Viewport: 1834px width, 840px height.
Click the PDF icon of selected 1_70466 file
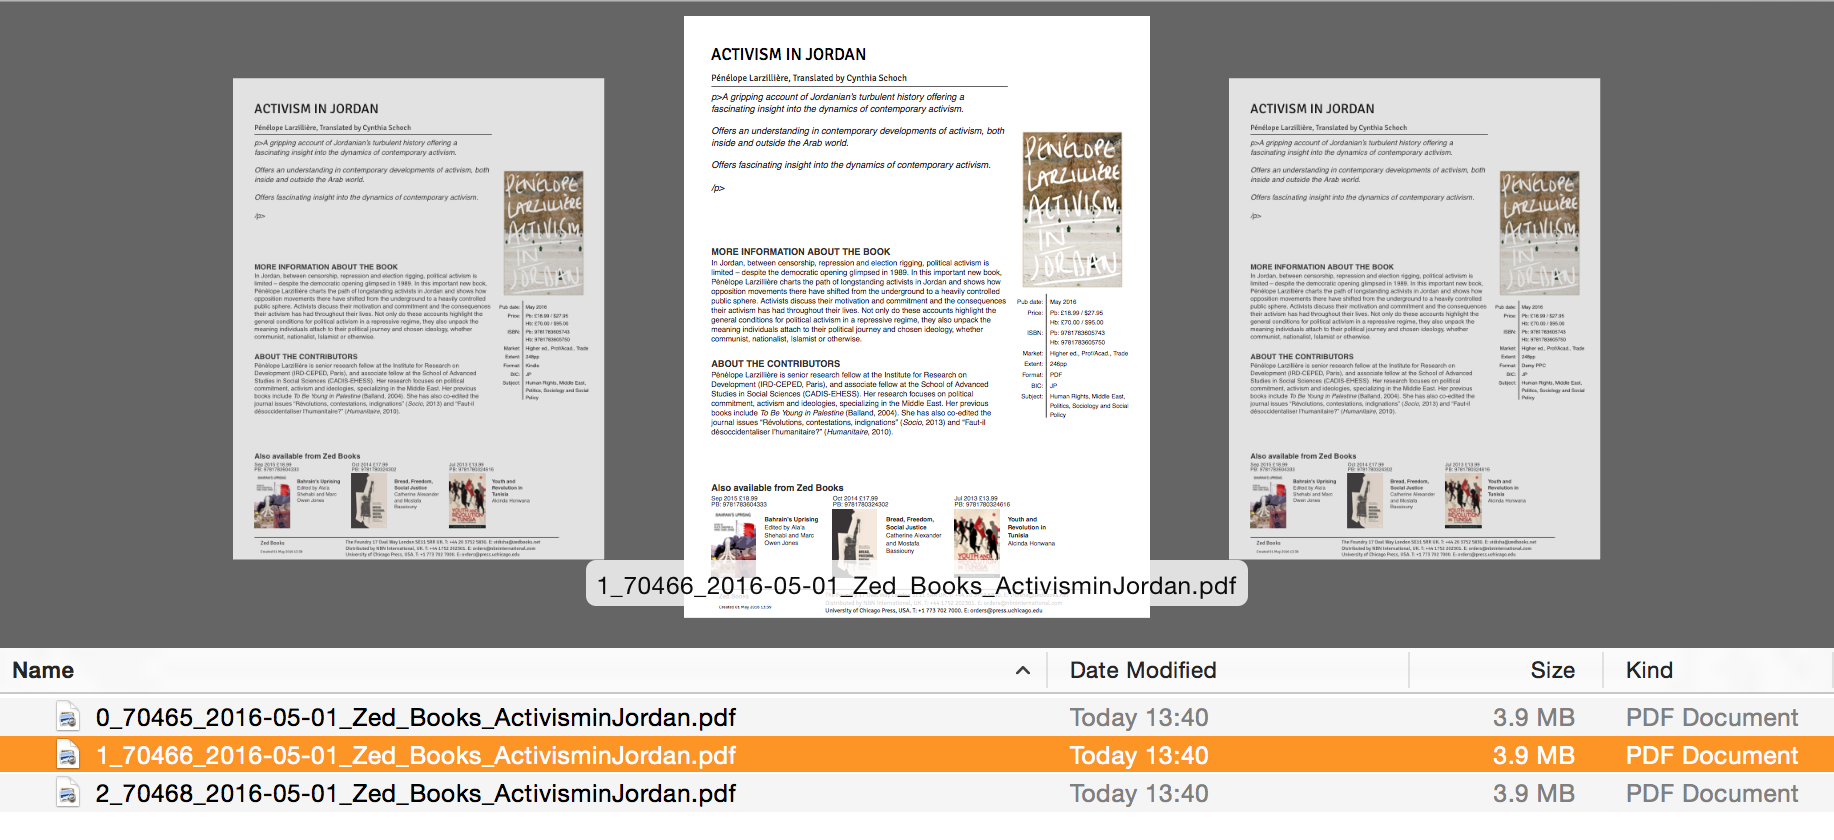pyautogui.click(x=68, y=756)
